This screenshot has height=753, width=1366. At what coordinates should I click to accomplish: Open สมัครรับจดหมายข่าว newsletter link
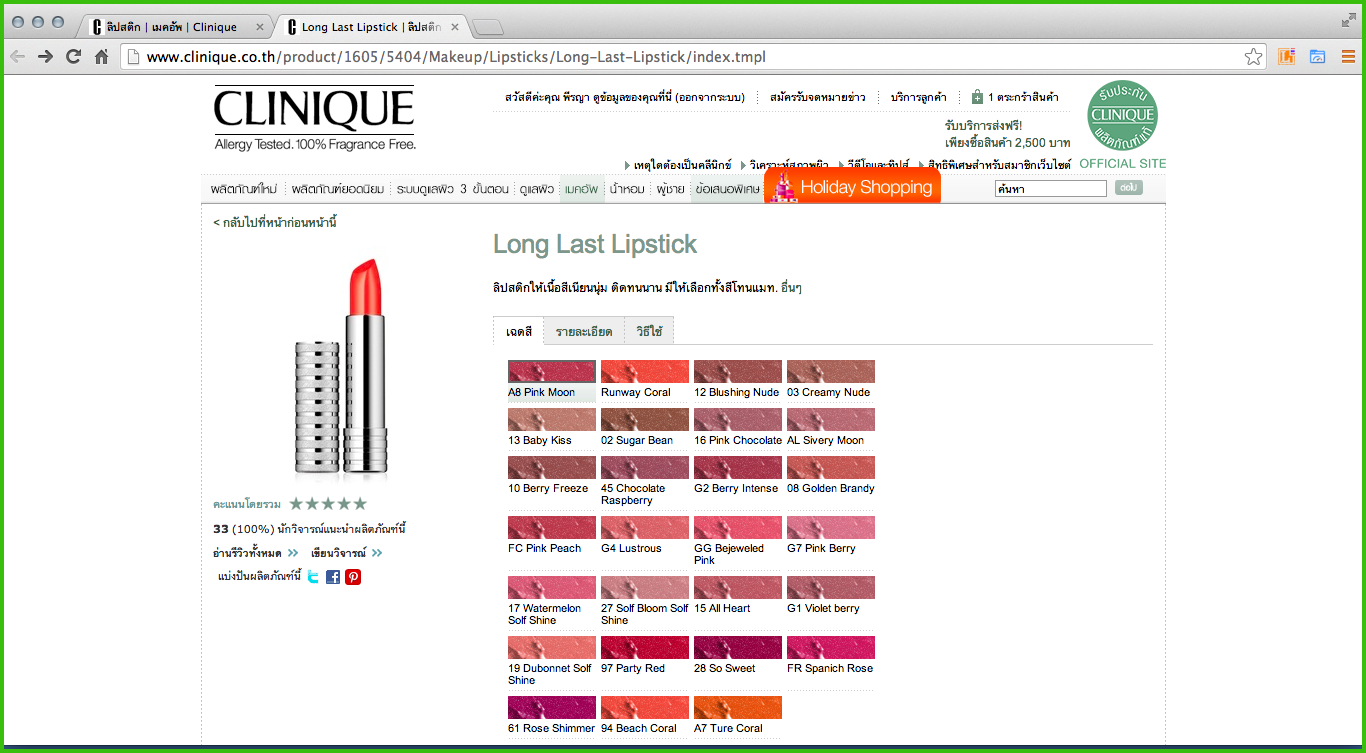click(x=818, y=97)
